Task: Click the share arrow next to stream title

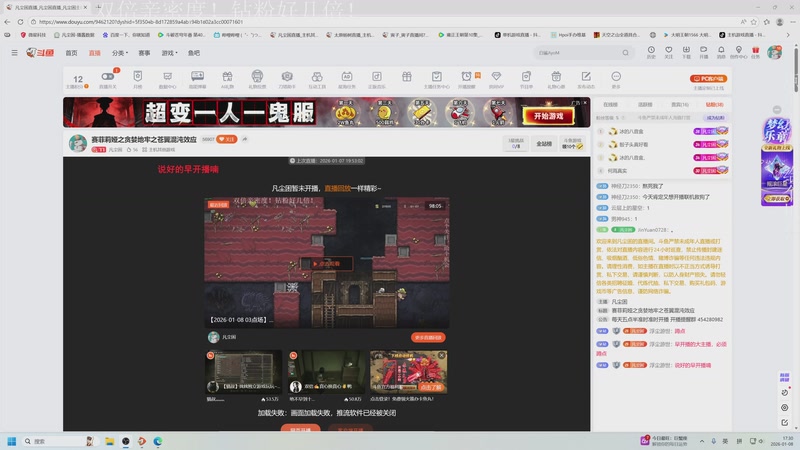Action: (x=245, y=139)
